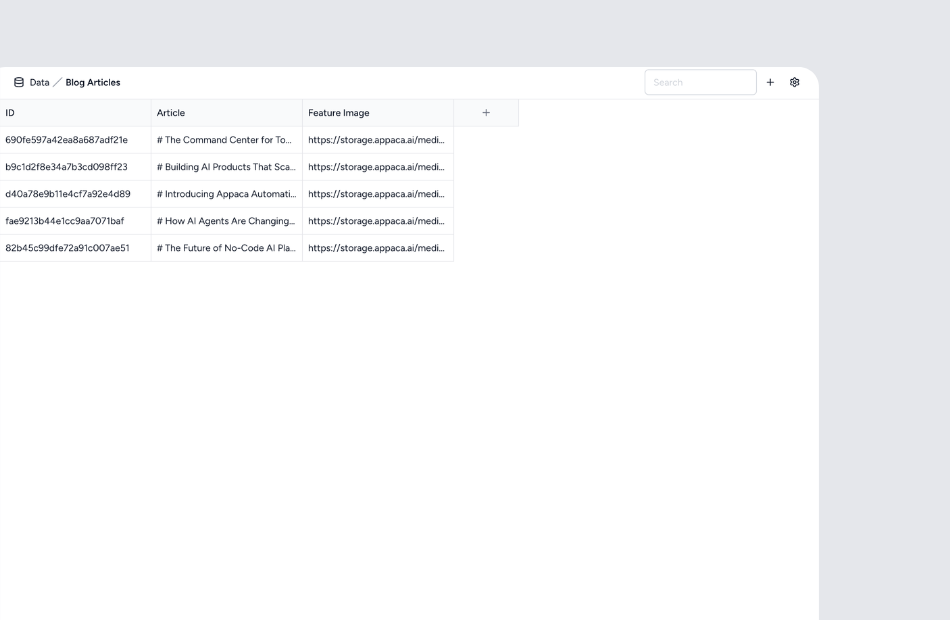Click the How AI Agents Are Changing... cell

(x=225, y=221)
